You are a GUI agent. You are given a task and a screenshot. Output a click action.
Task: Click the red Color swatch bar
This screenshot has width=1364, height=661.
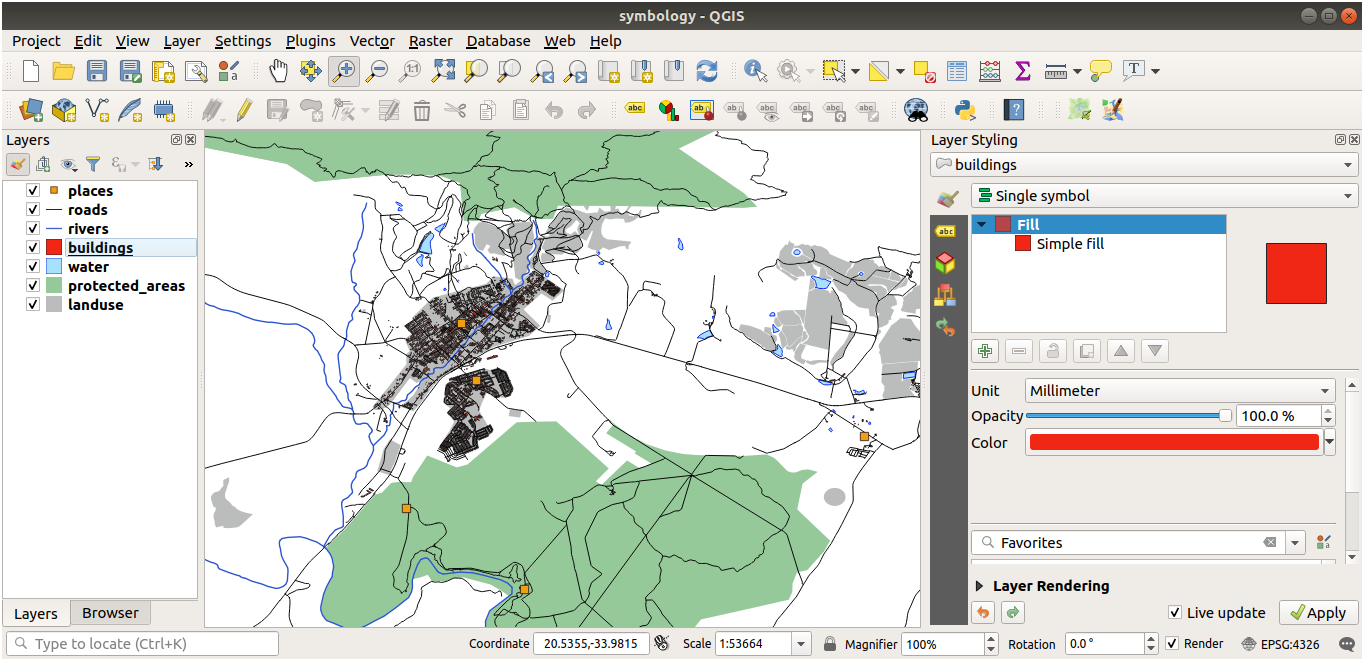click(x=1173, y=443)
